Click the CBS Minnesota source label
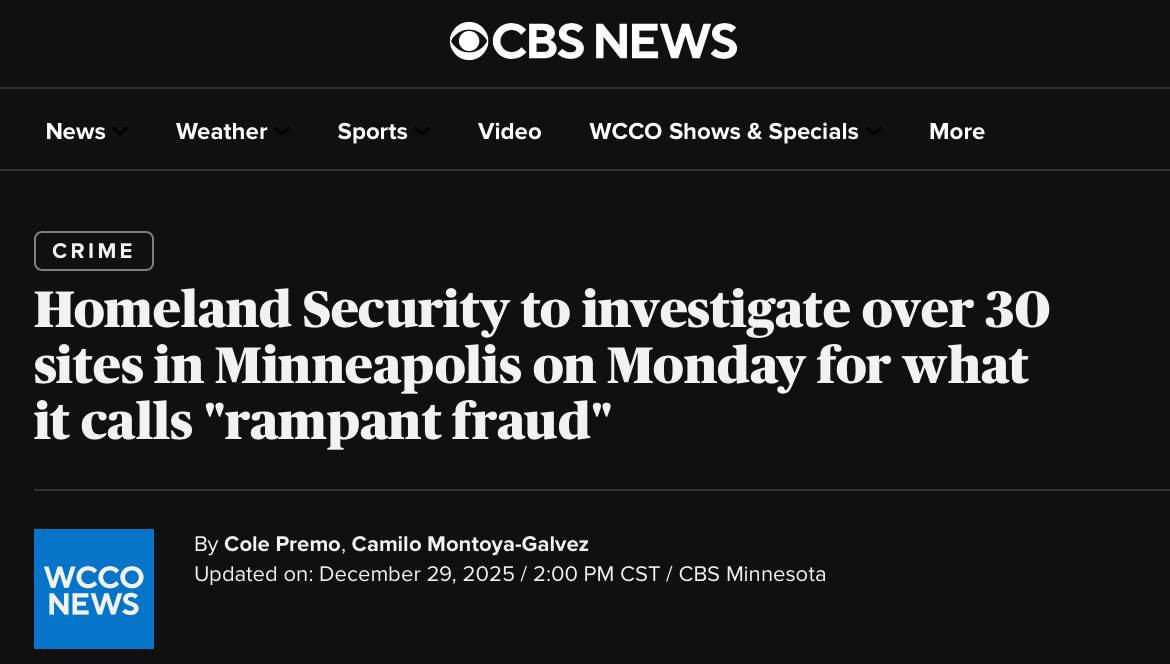1170x664 pixels. pyautogui.click(x=752, y=574)
